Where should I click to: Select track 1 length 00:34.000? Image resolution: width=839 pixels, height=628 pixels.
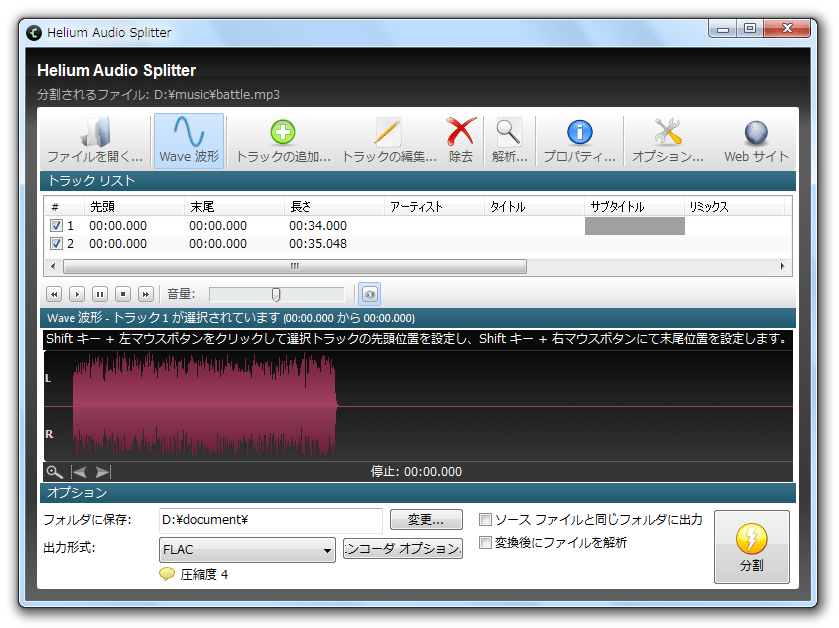point(318,226)
